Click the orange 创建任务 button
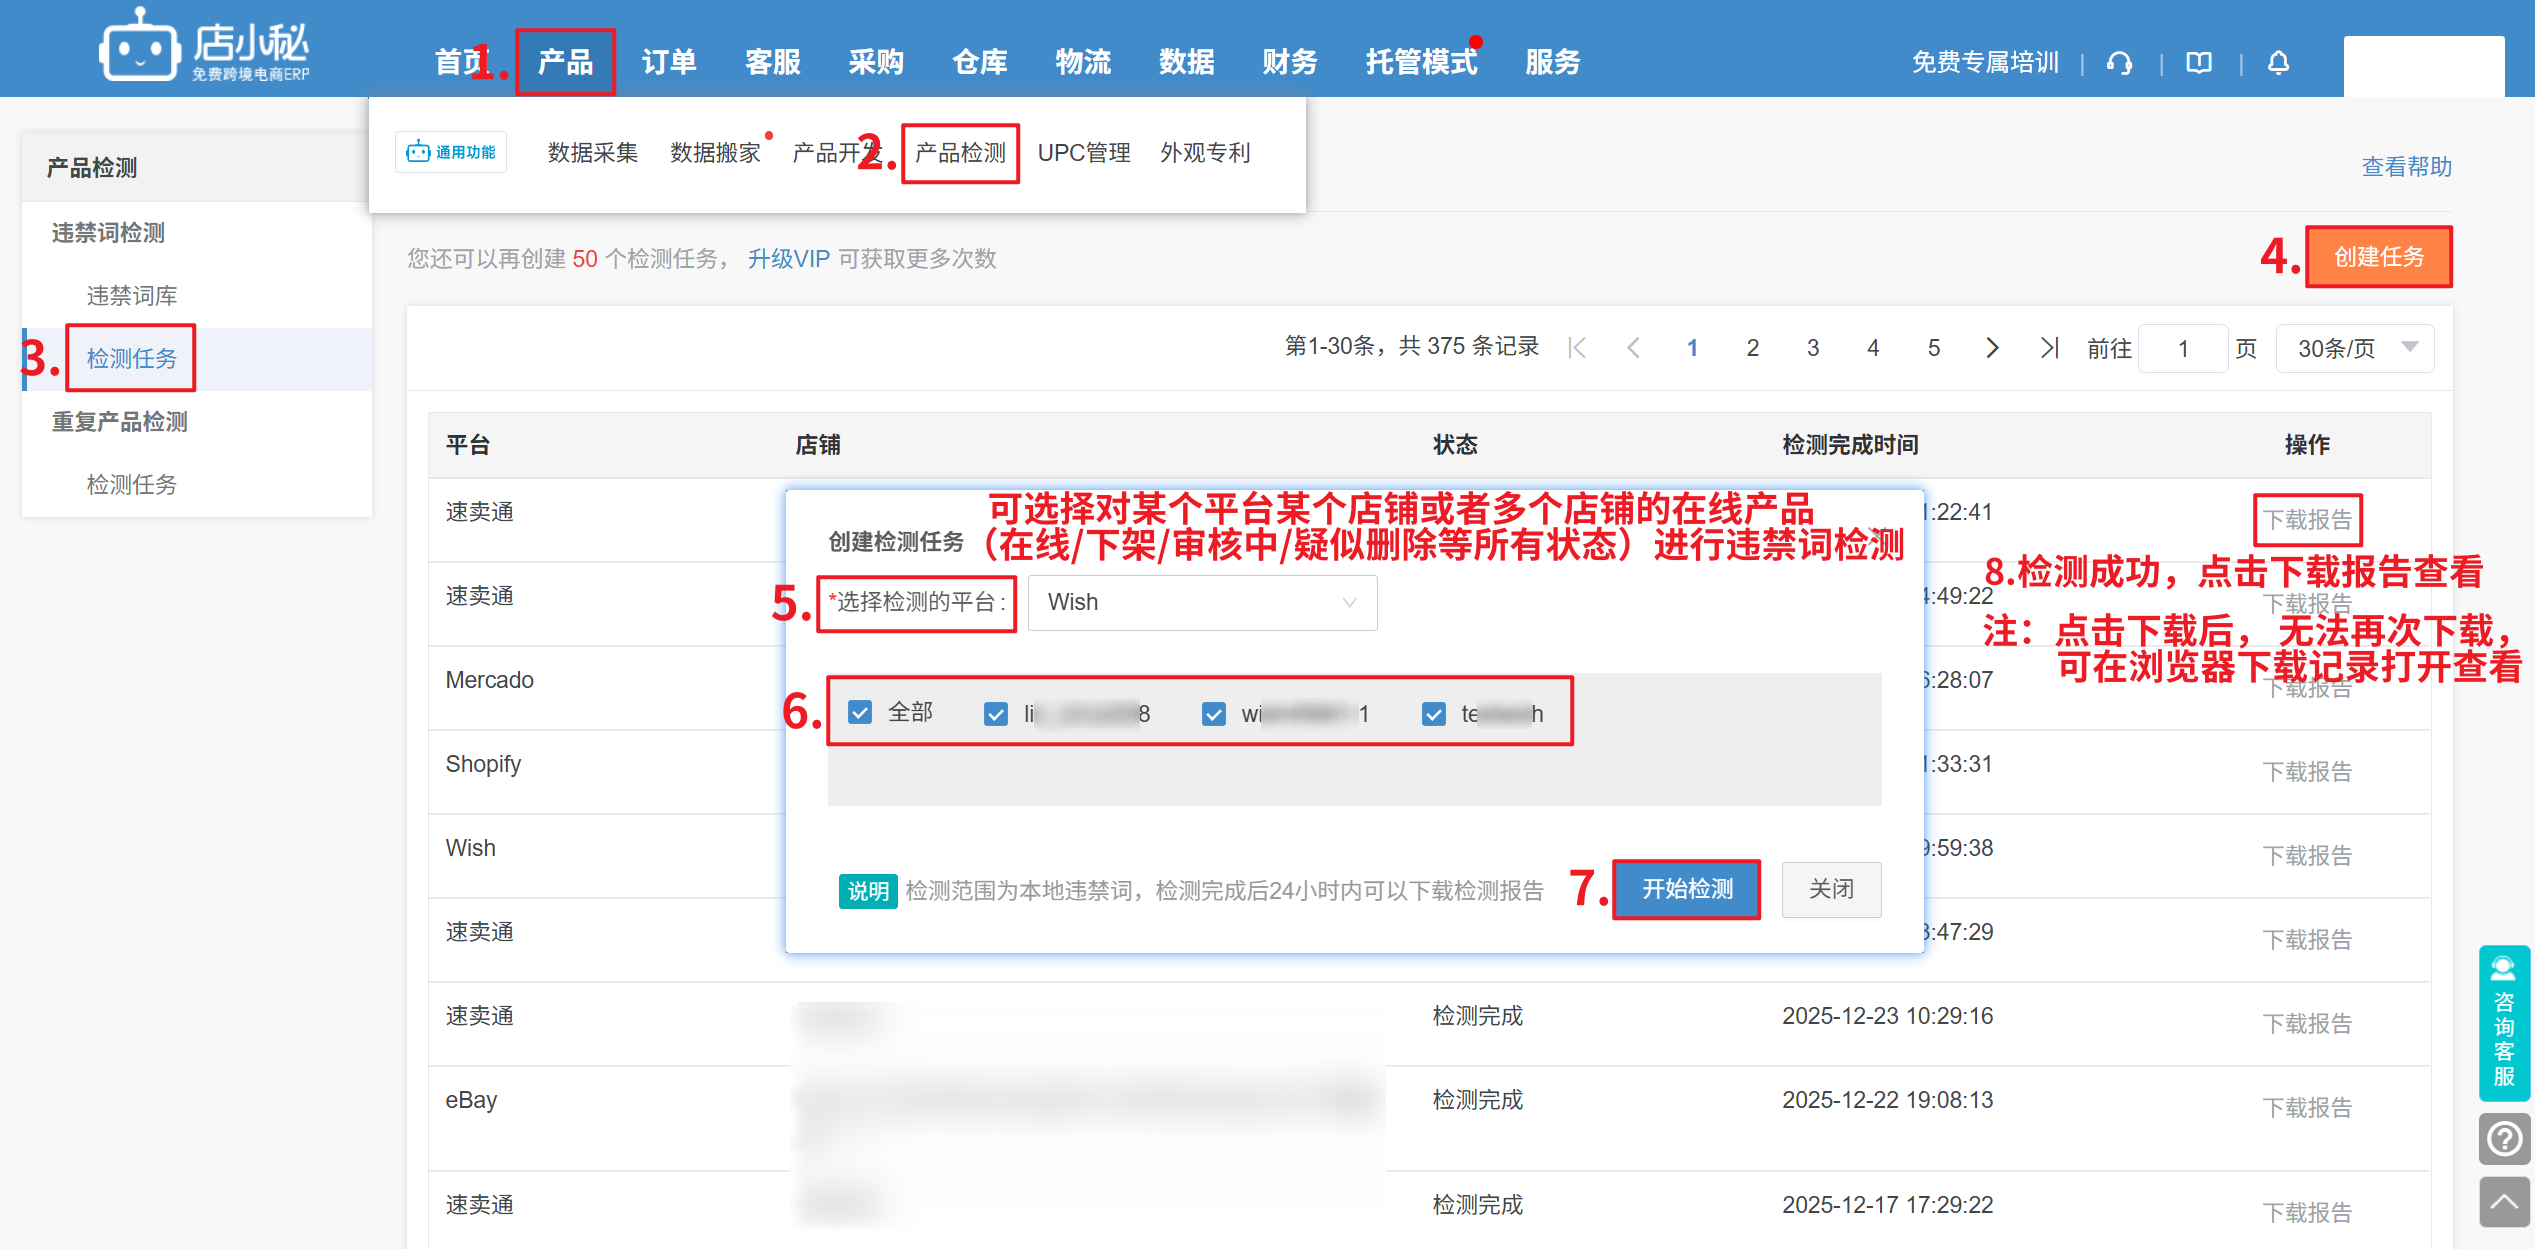 2378,257
